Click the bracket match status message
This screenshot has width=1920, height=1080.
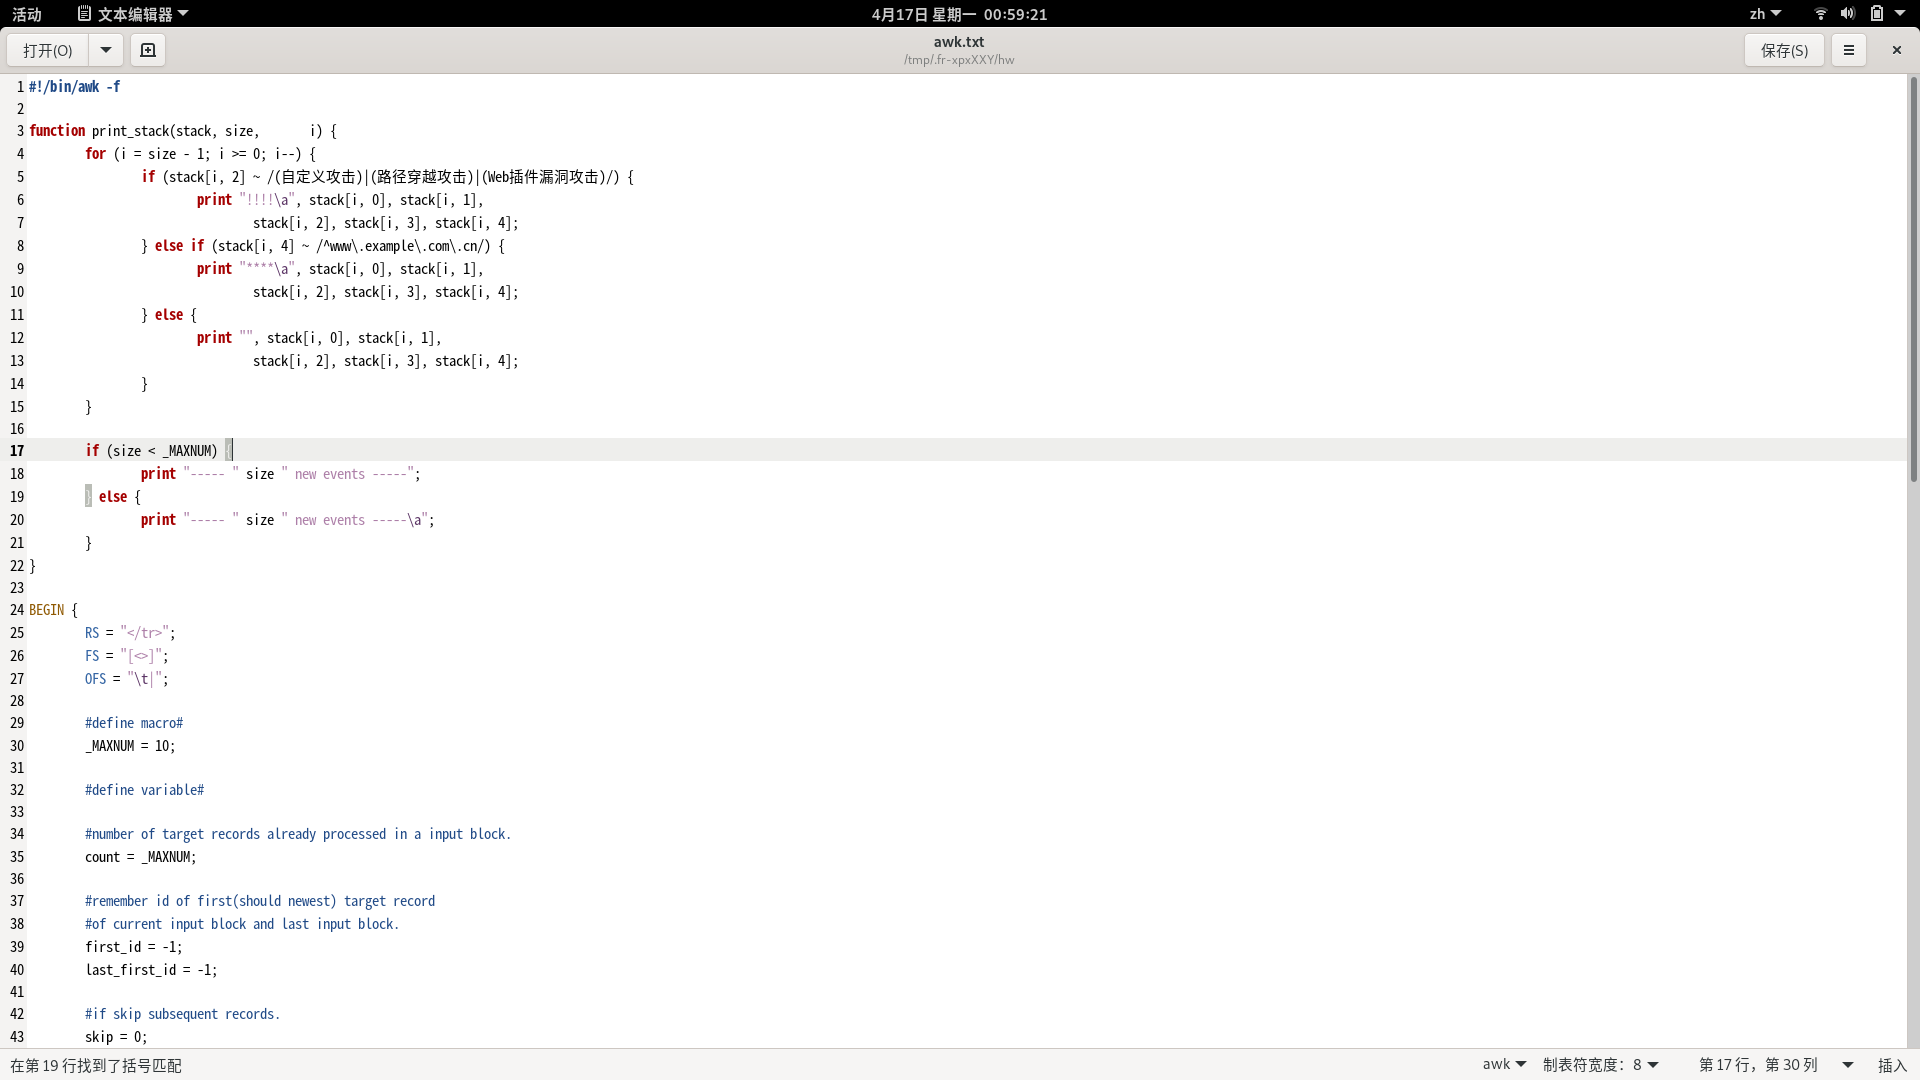96,1065
